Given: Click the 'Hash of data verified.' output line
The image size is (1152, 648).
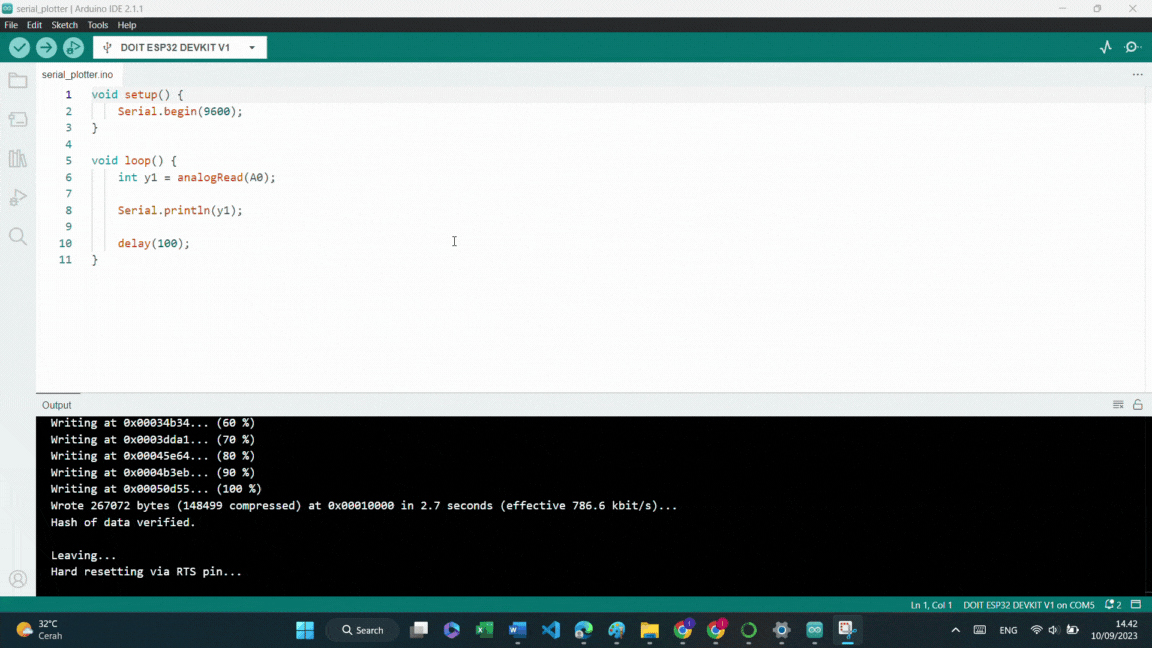Looking at the screenshot, I should 123,522.
